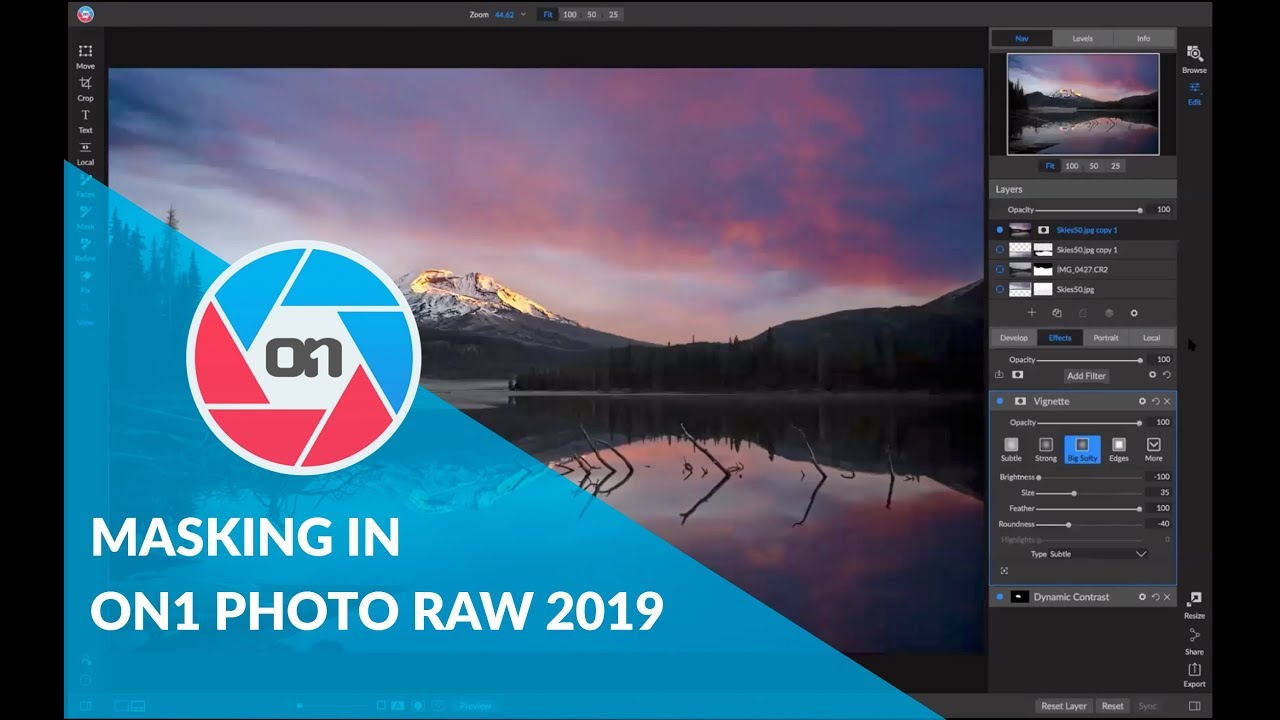Viewport: 1280px width, 720px height.
Task: Open the Vignette filter gear menu
Action: [x=1143, y=401]
